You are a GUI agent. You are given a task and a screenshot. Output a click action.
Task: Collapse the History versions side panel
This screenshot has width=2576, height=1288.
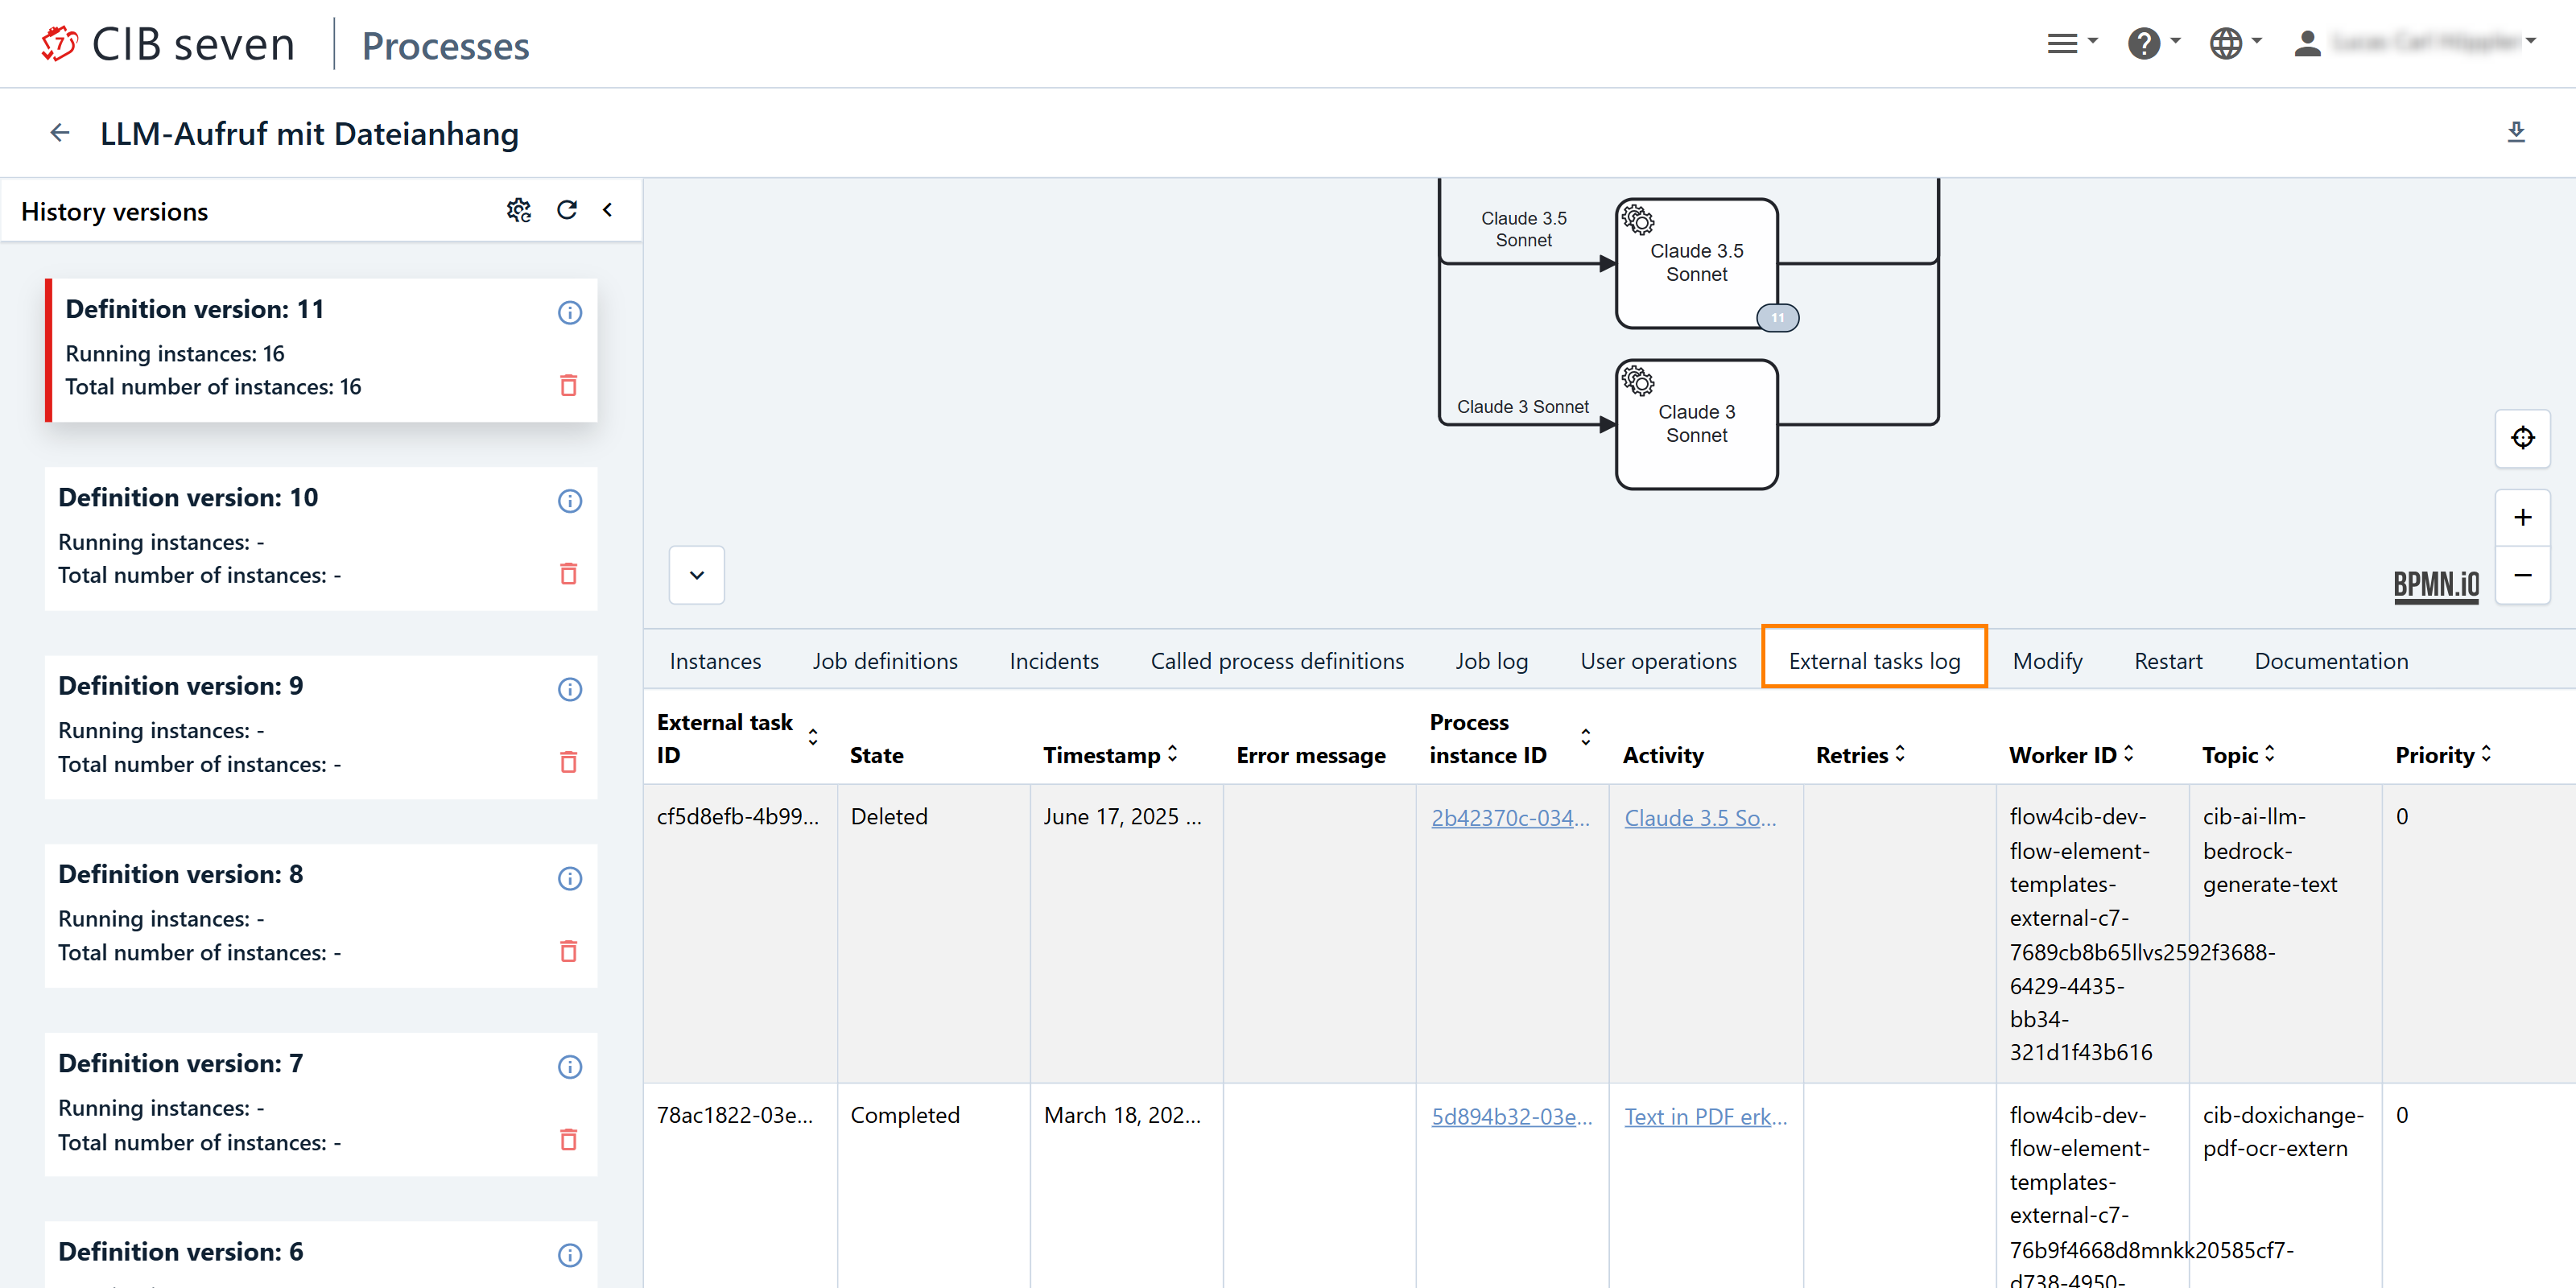(x=607, y=210)
